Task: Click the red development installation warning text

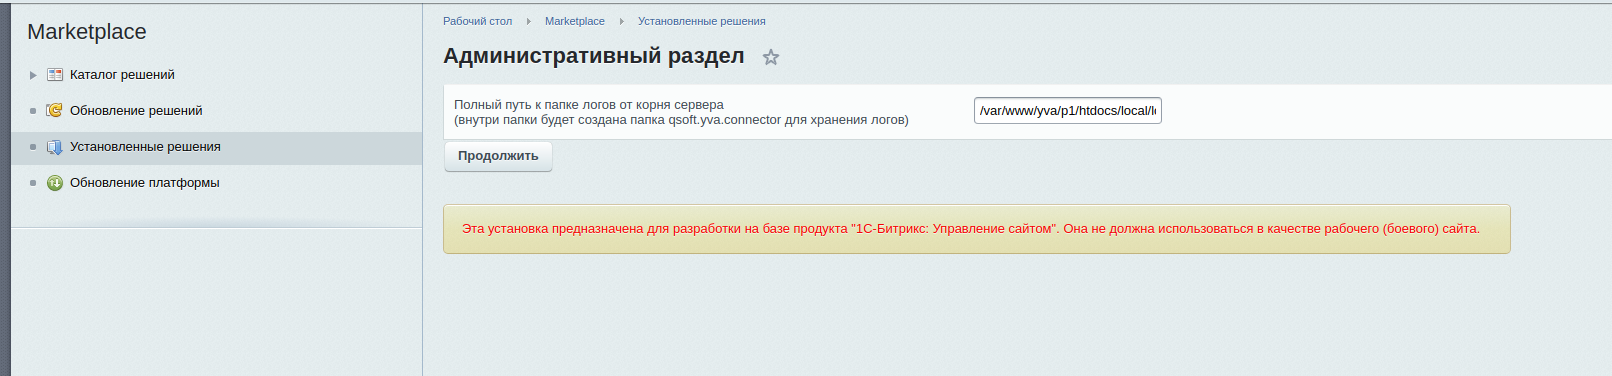Action: pyautogui.click(x=971, y=229)
